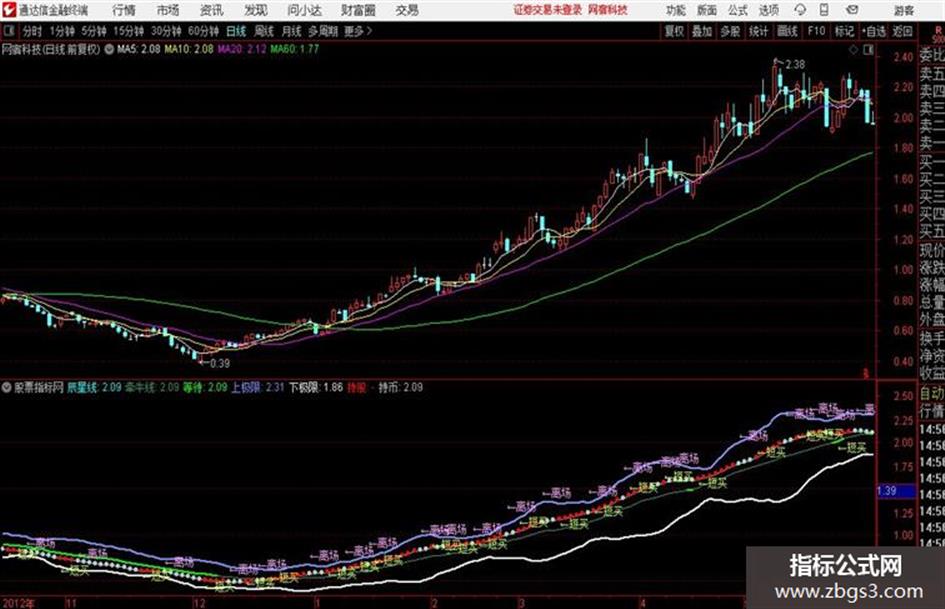Click the diamond icon above price axis
945x609 pixels.
coord(853,50)
